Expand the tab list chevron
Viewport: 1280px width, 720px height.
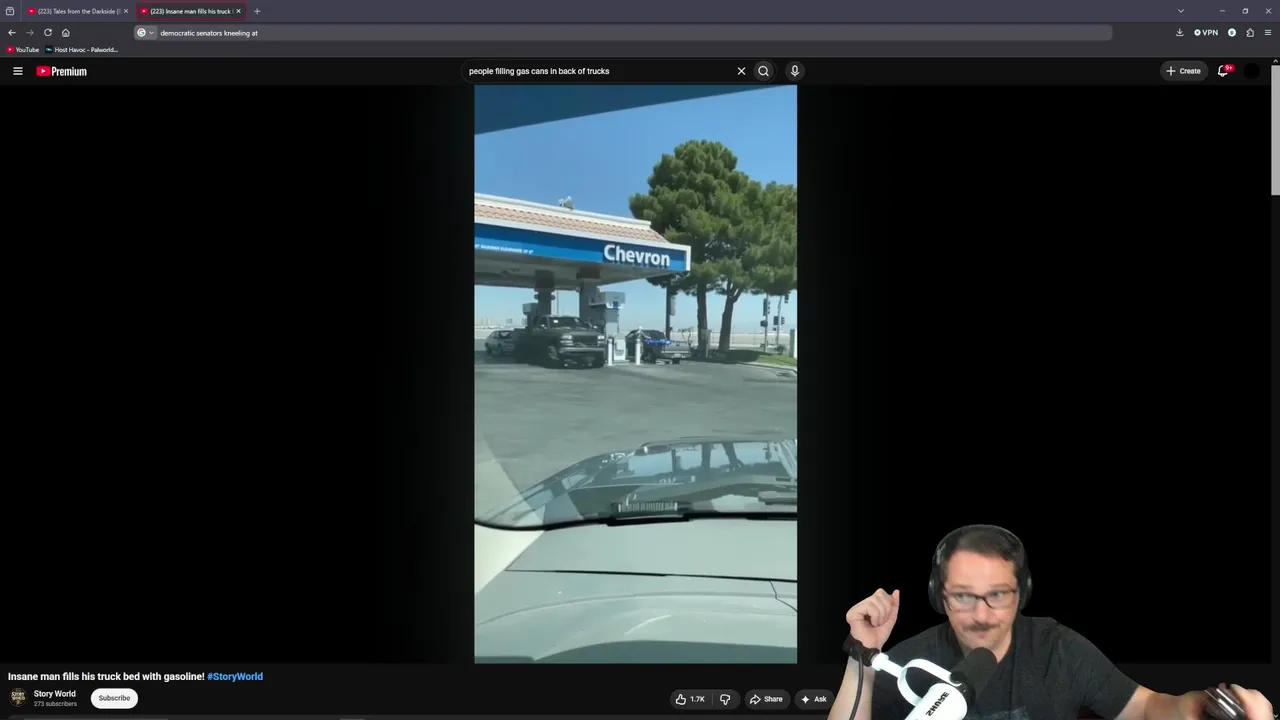pyautogui.click(x=1180, y=11)
